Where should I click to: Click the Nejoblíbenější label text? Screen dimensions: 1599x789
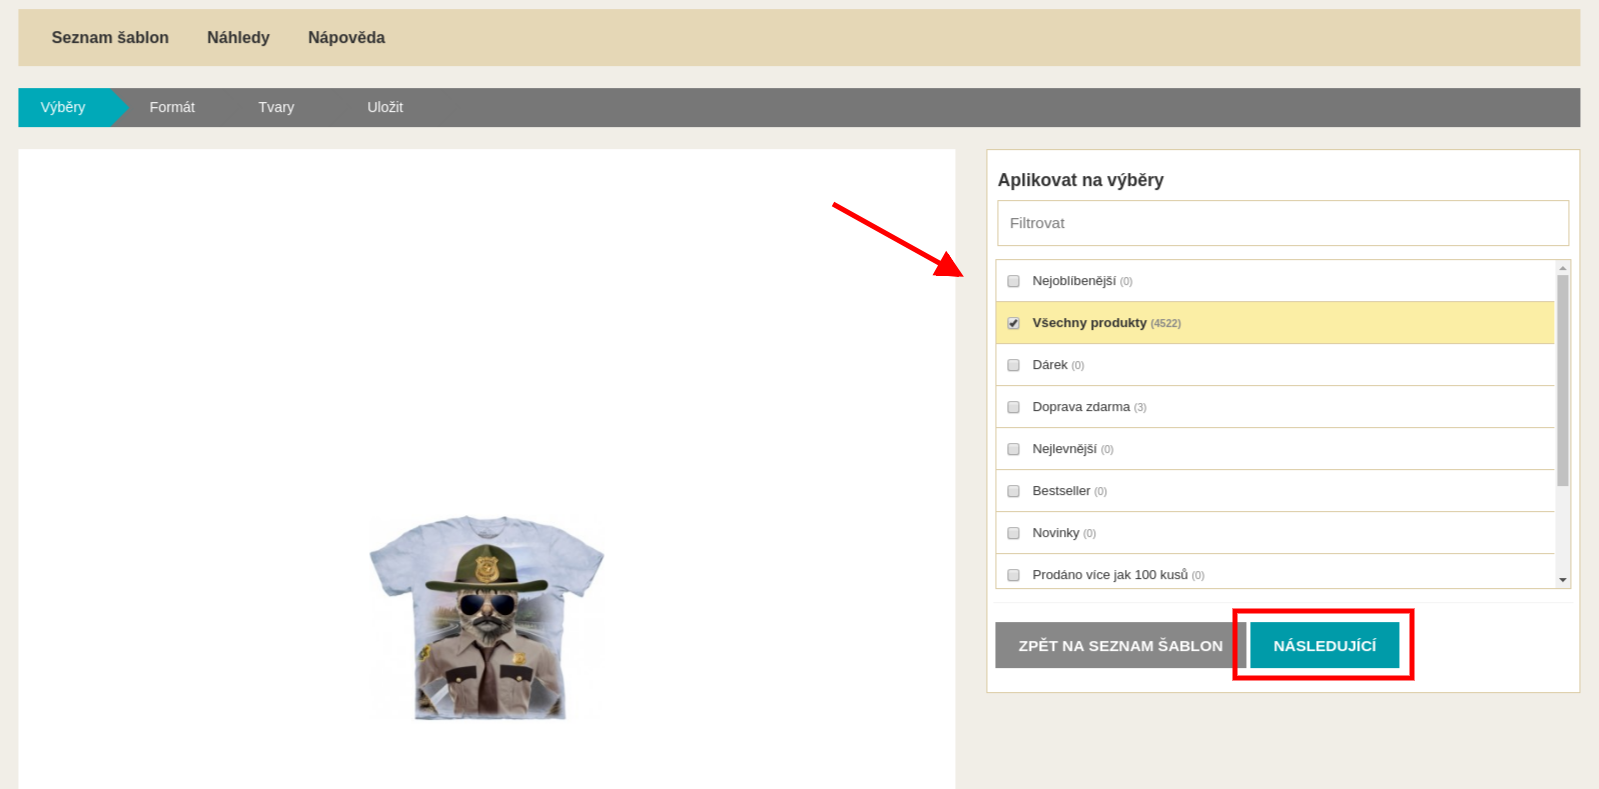click(x=1074, y=281)
